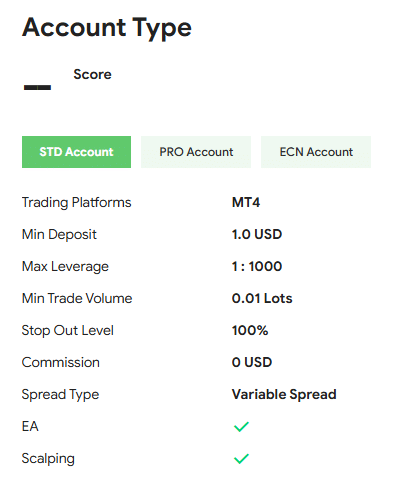Switch to the PRO Account tab

coord(196,152)
